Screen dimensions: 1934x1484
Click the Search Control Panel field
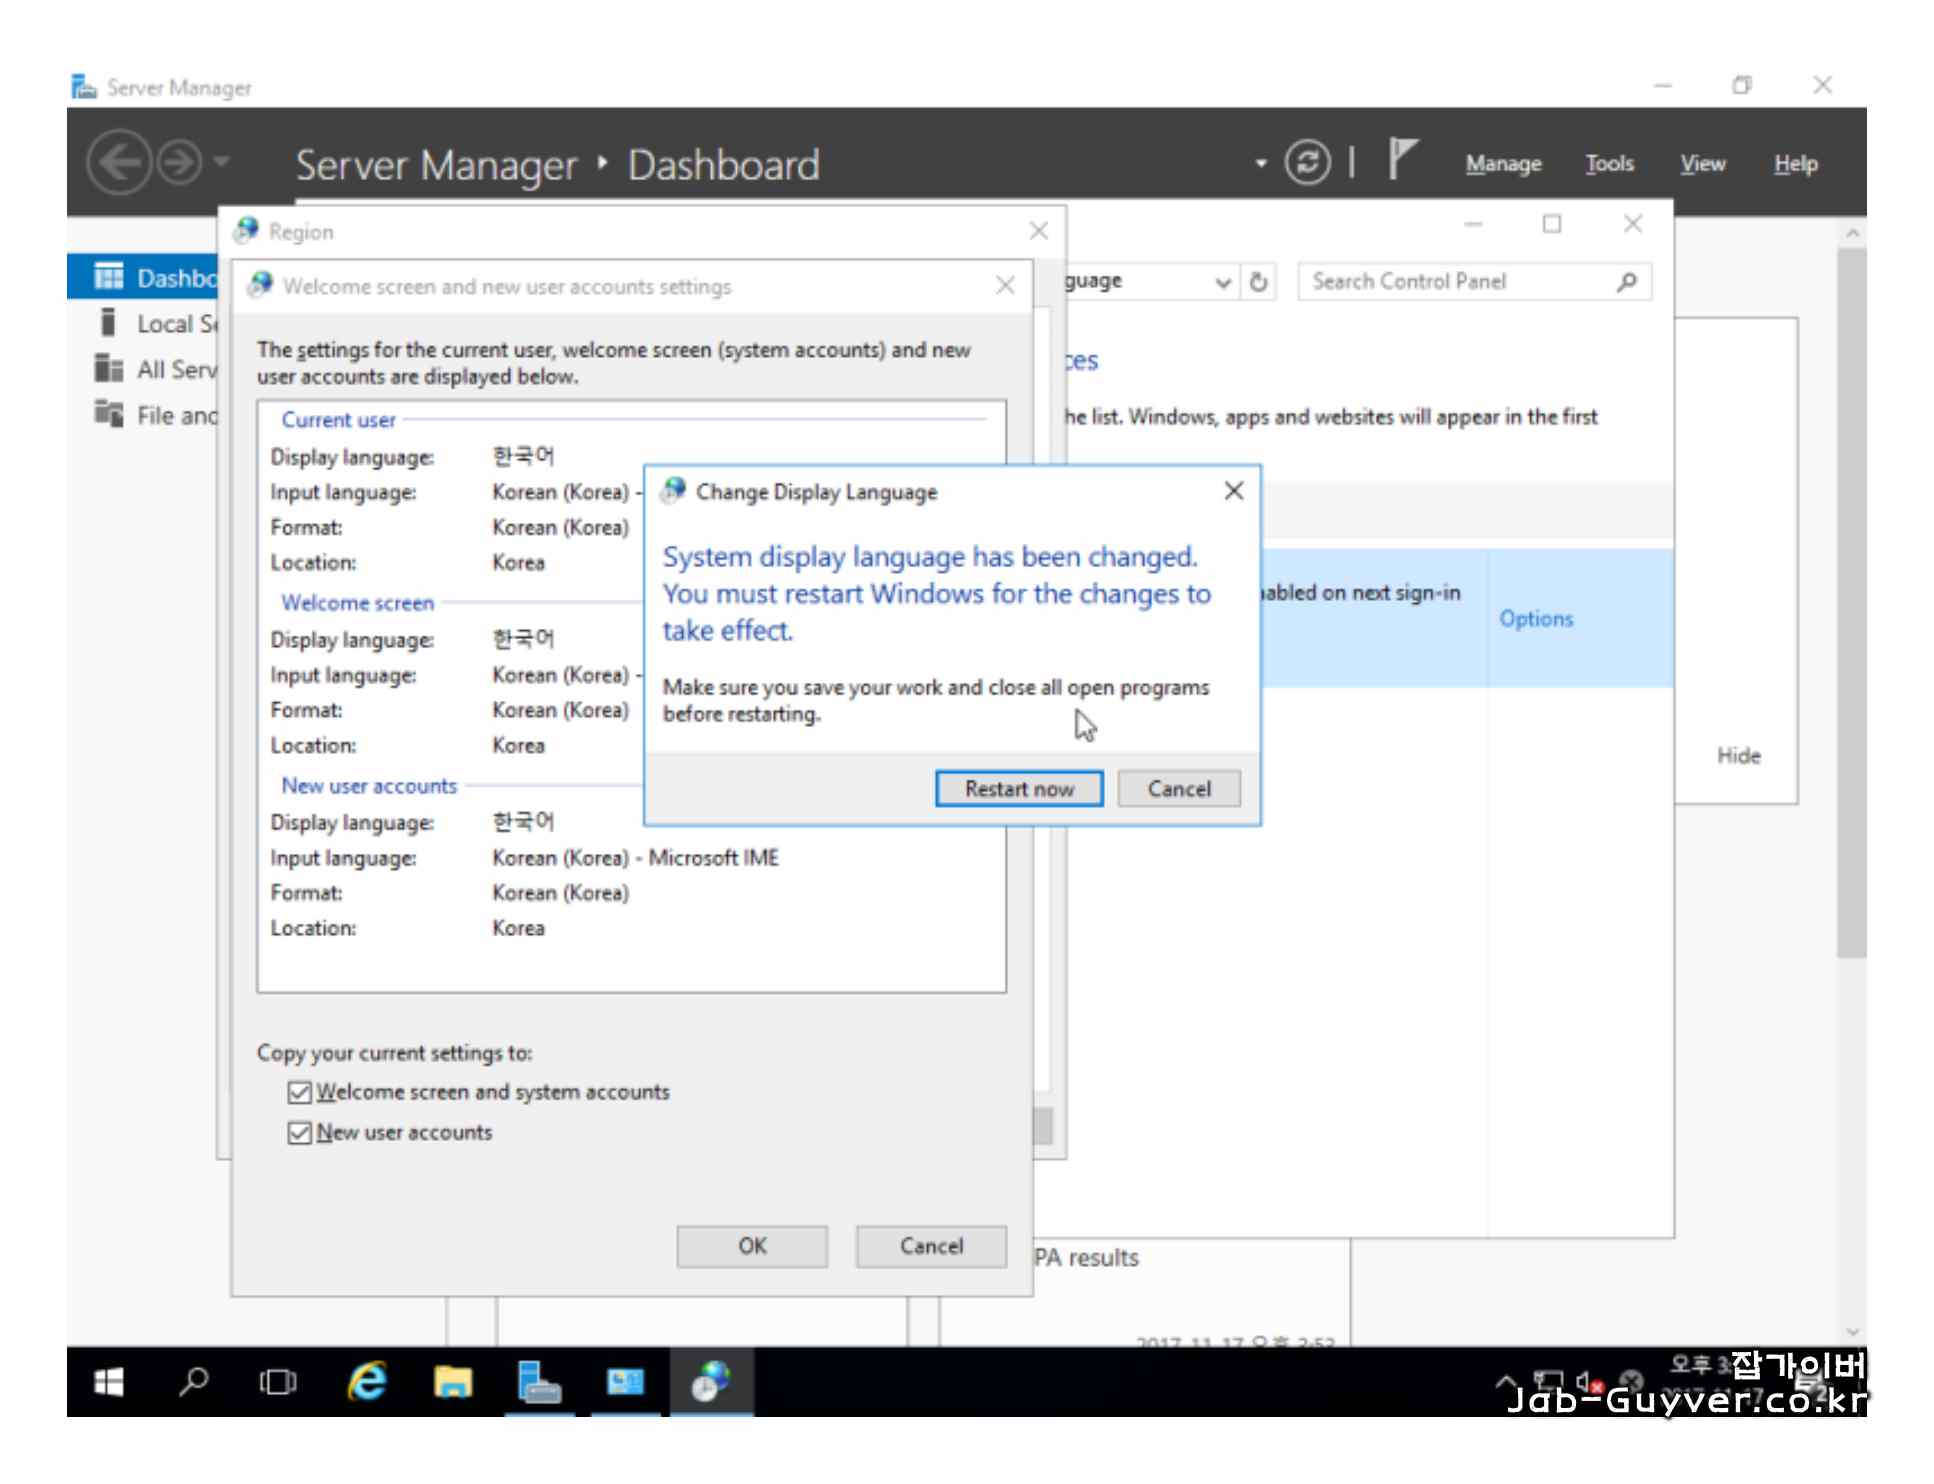point(1460,282)
